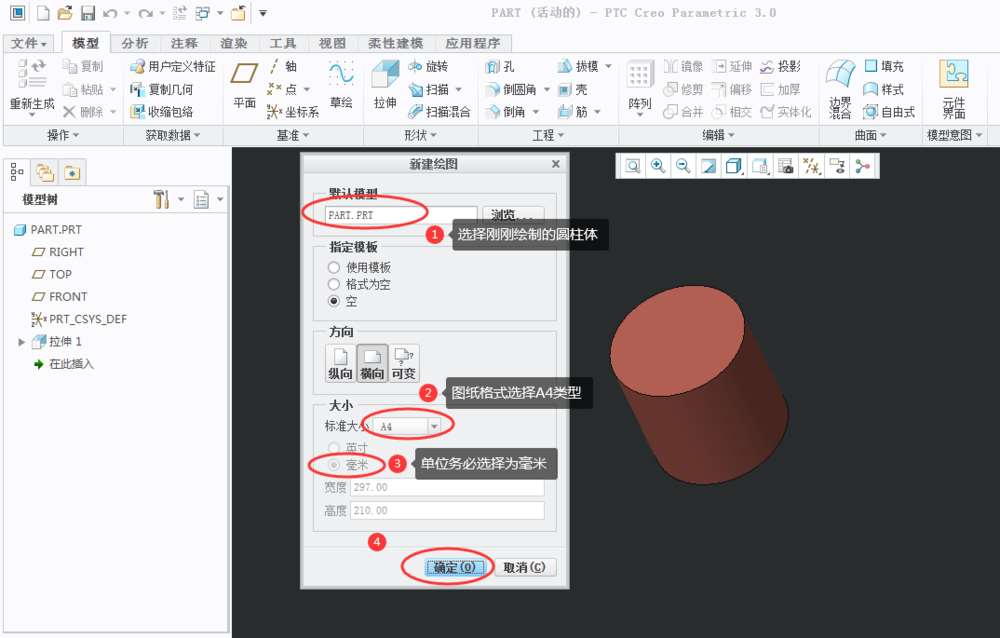Open the 形状 group dropdown
This screenshot has width=1000, height=638.
420,135
